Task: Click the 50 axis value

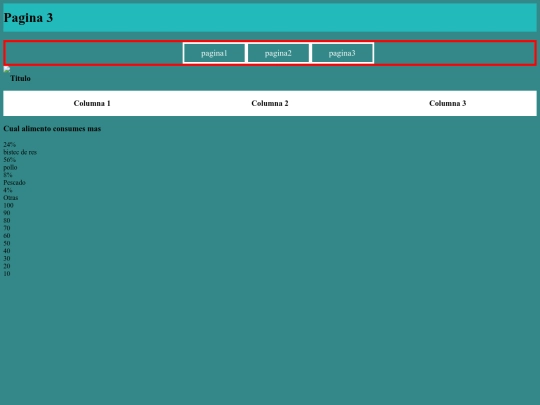Action: [x=7, y=243]
